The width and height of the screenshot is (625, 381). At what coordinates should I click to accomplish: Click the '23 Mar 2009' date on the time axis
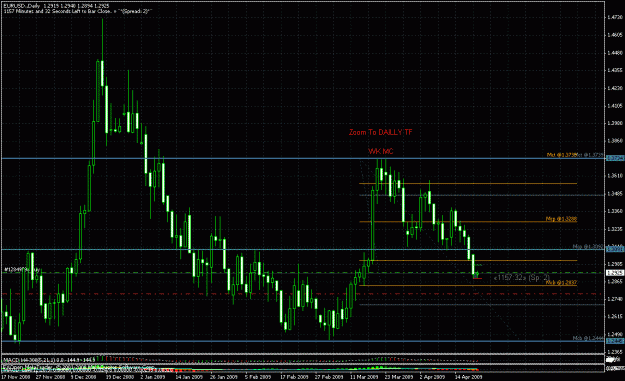pyautogui.click(x=399, y=377)
